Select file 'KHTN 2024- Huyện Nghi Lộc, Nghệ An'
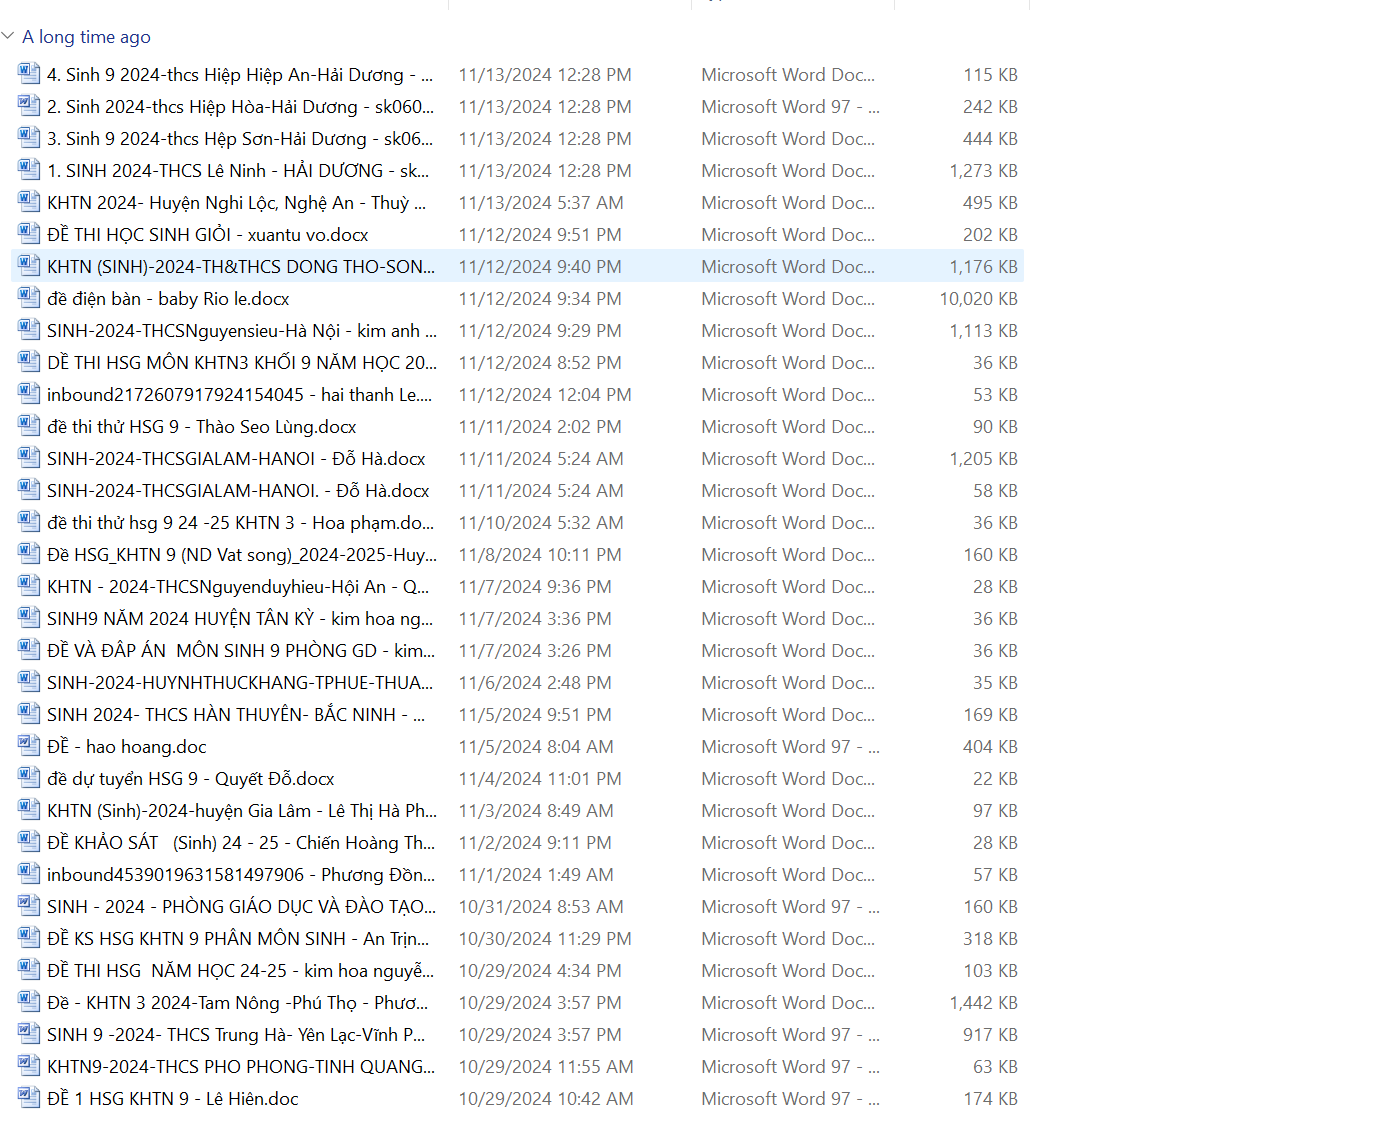Image resolution: width=1384 pixels, height=1125 pixels. point(236,203)
